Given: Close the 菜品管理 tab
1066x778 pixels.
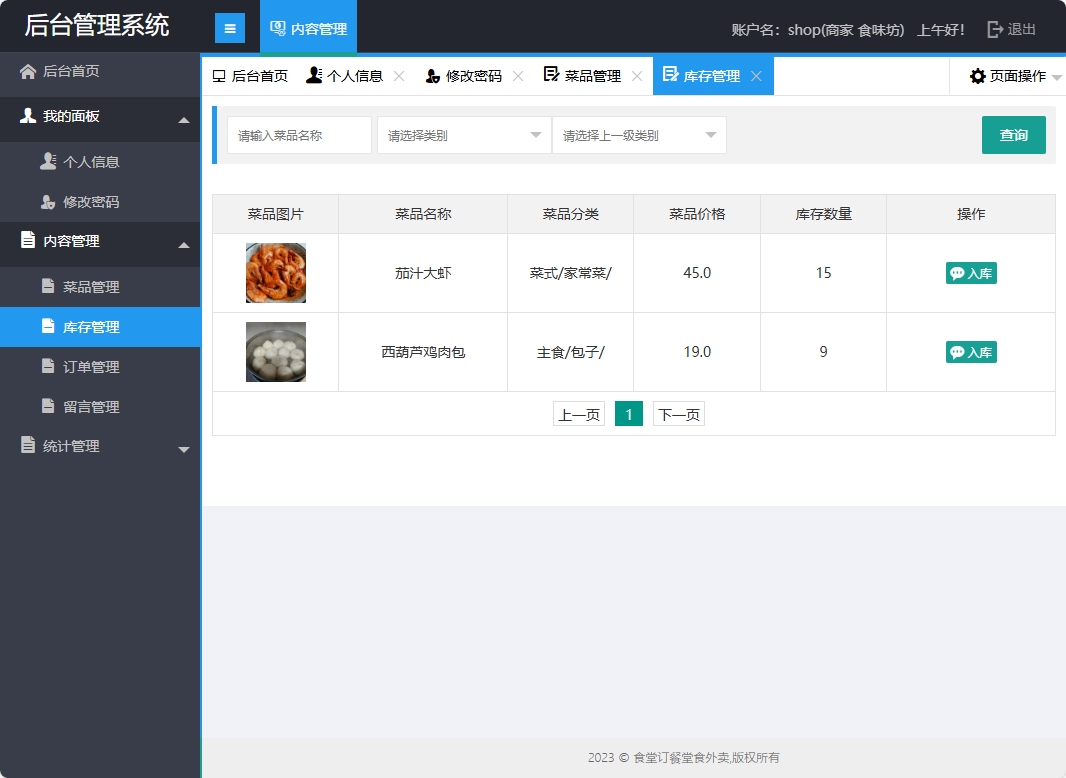Looking at the screenshot, I should pyautogui.click(x=636, y=74).
